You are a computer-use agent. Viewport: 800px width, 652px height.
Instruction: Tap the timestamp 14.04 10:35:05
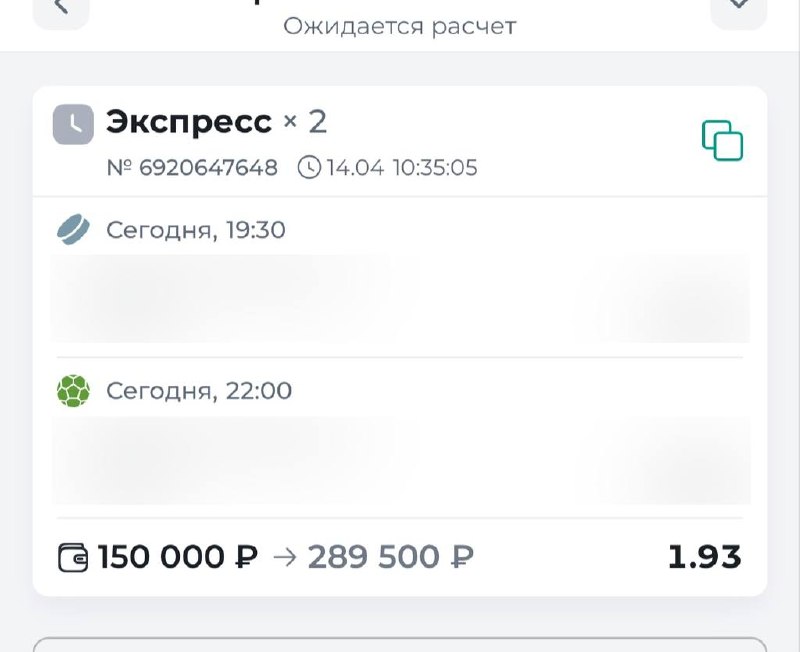pos(401,168)
